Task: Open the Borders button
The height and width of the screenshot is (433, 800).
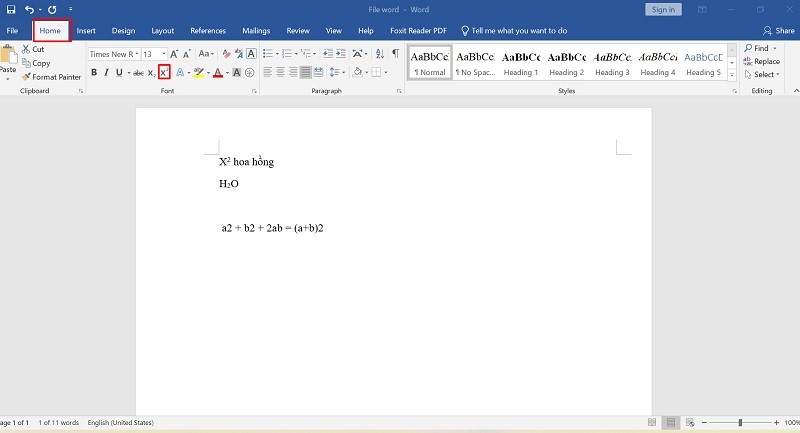Action: click(376, 72)
